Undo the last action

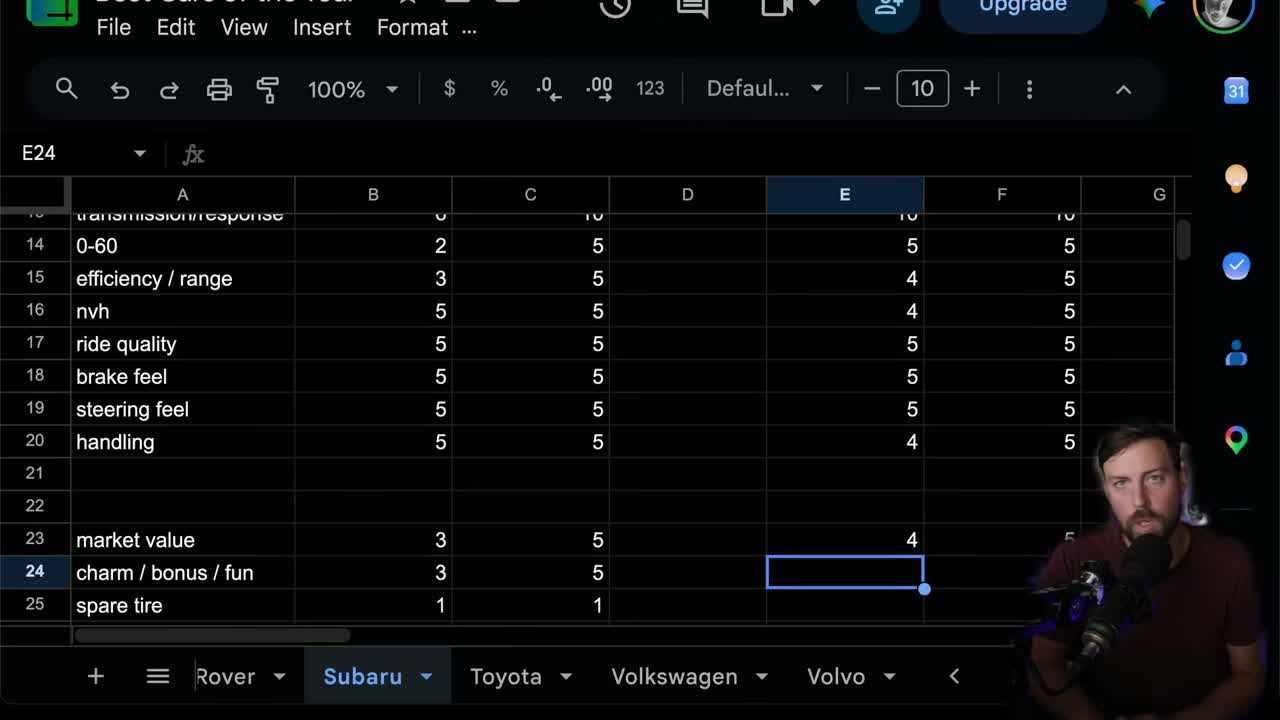tap(120, 90)
